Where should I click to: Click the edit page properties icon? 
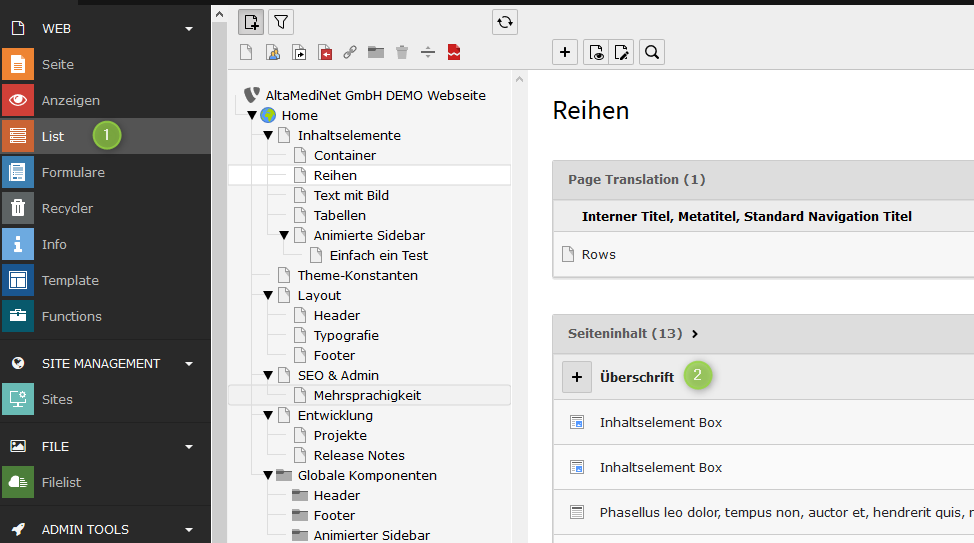(x=623, y=52)
